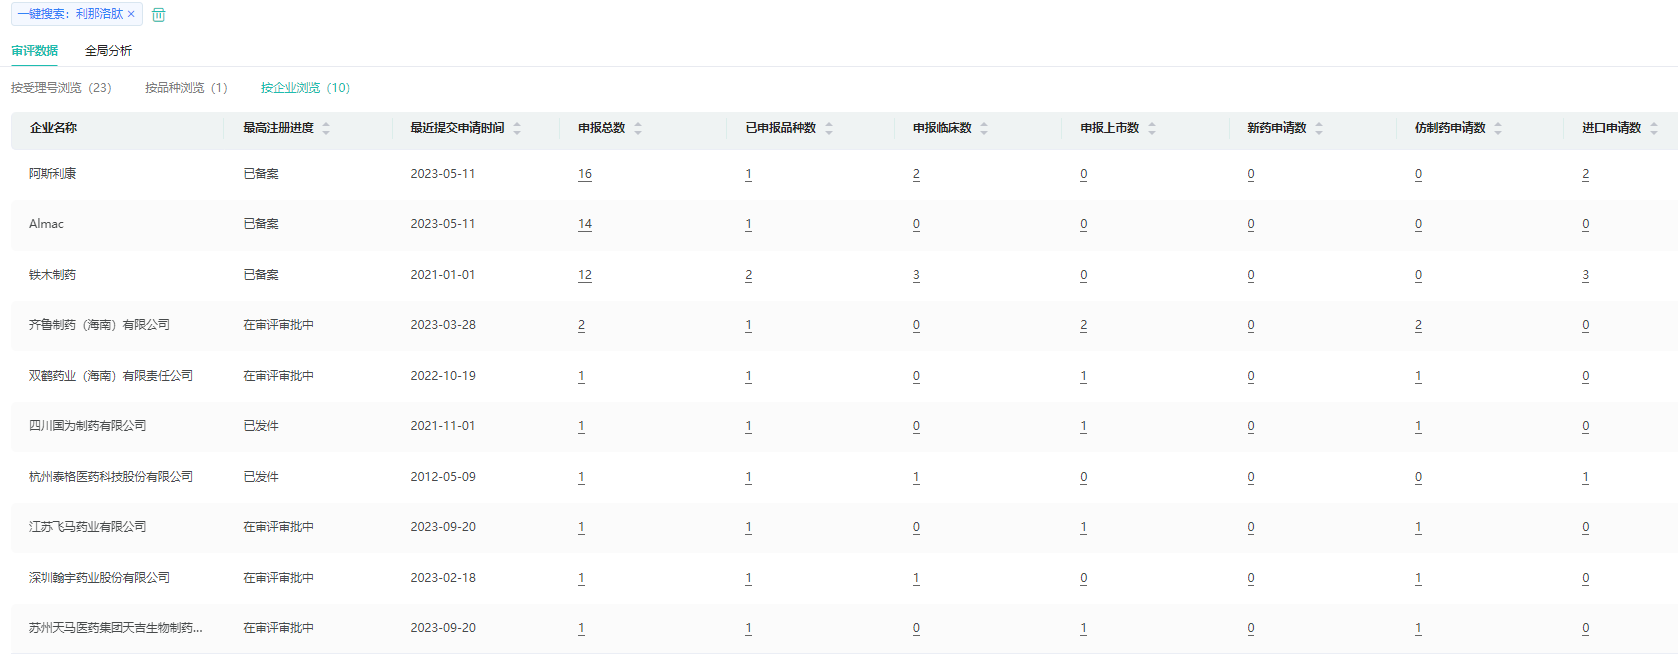1678x656 pixels.
Task: Open 按受理号浏览 (23) view
Action: click(x=61, y=88)
